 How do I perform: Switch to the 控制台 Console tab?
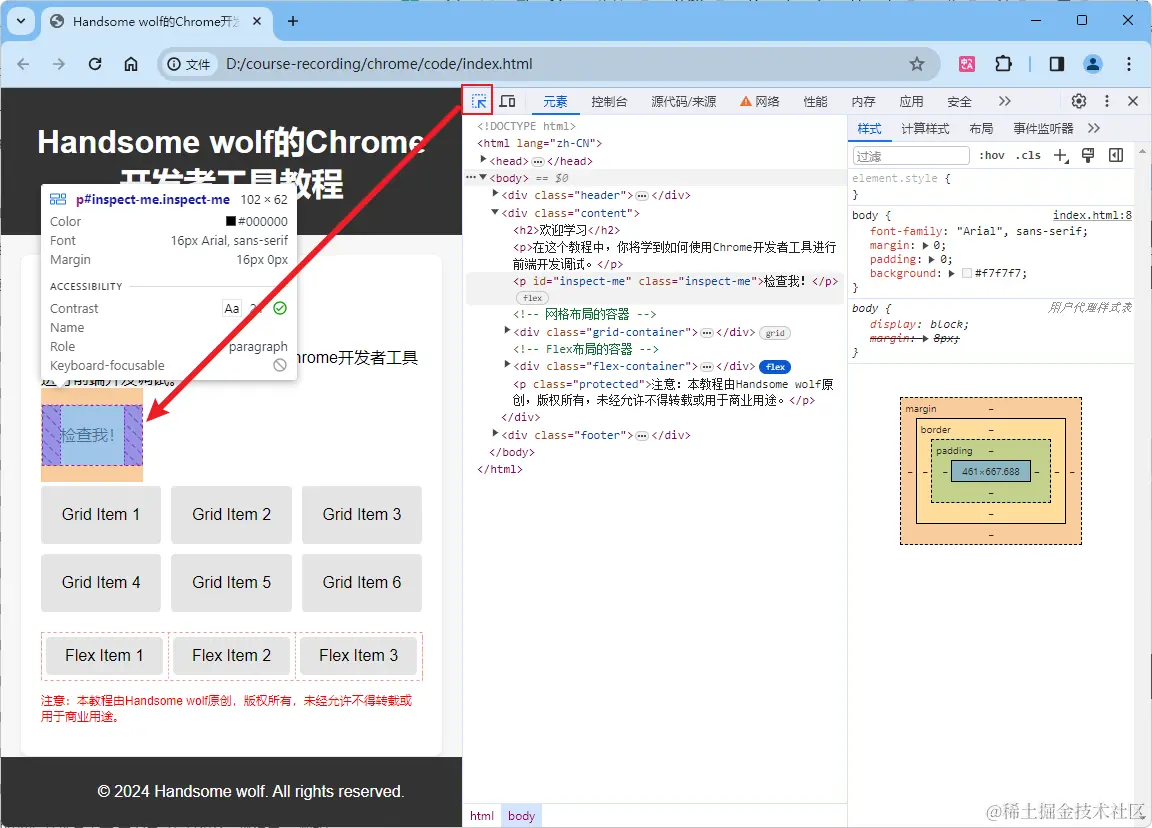click(609, 101)
